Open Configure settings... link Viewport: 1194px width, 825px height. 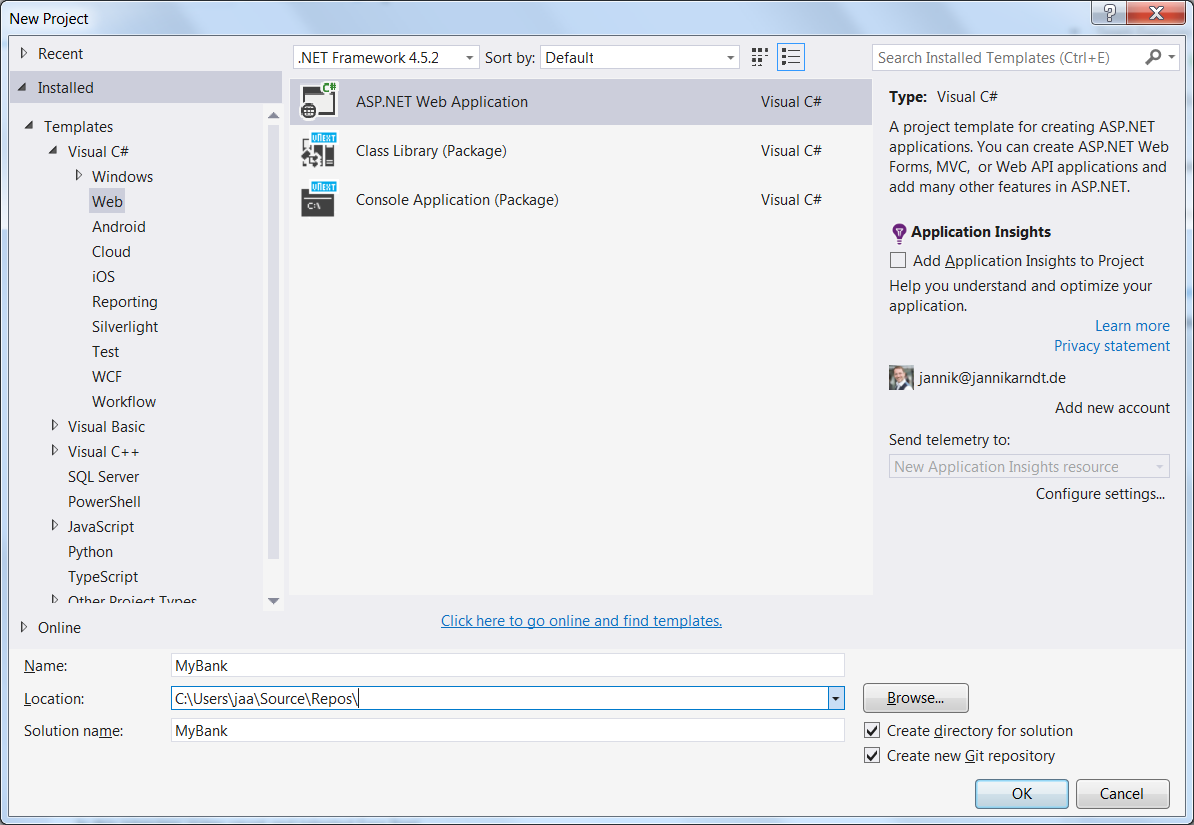point(1100,494)
